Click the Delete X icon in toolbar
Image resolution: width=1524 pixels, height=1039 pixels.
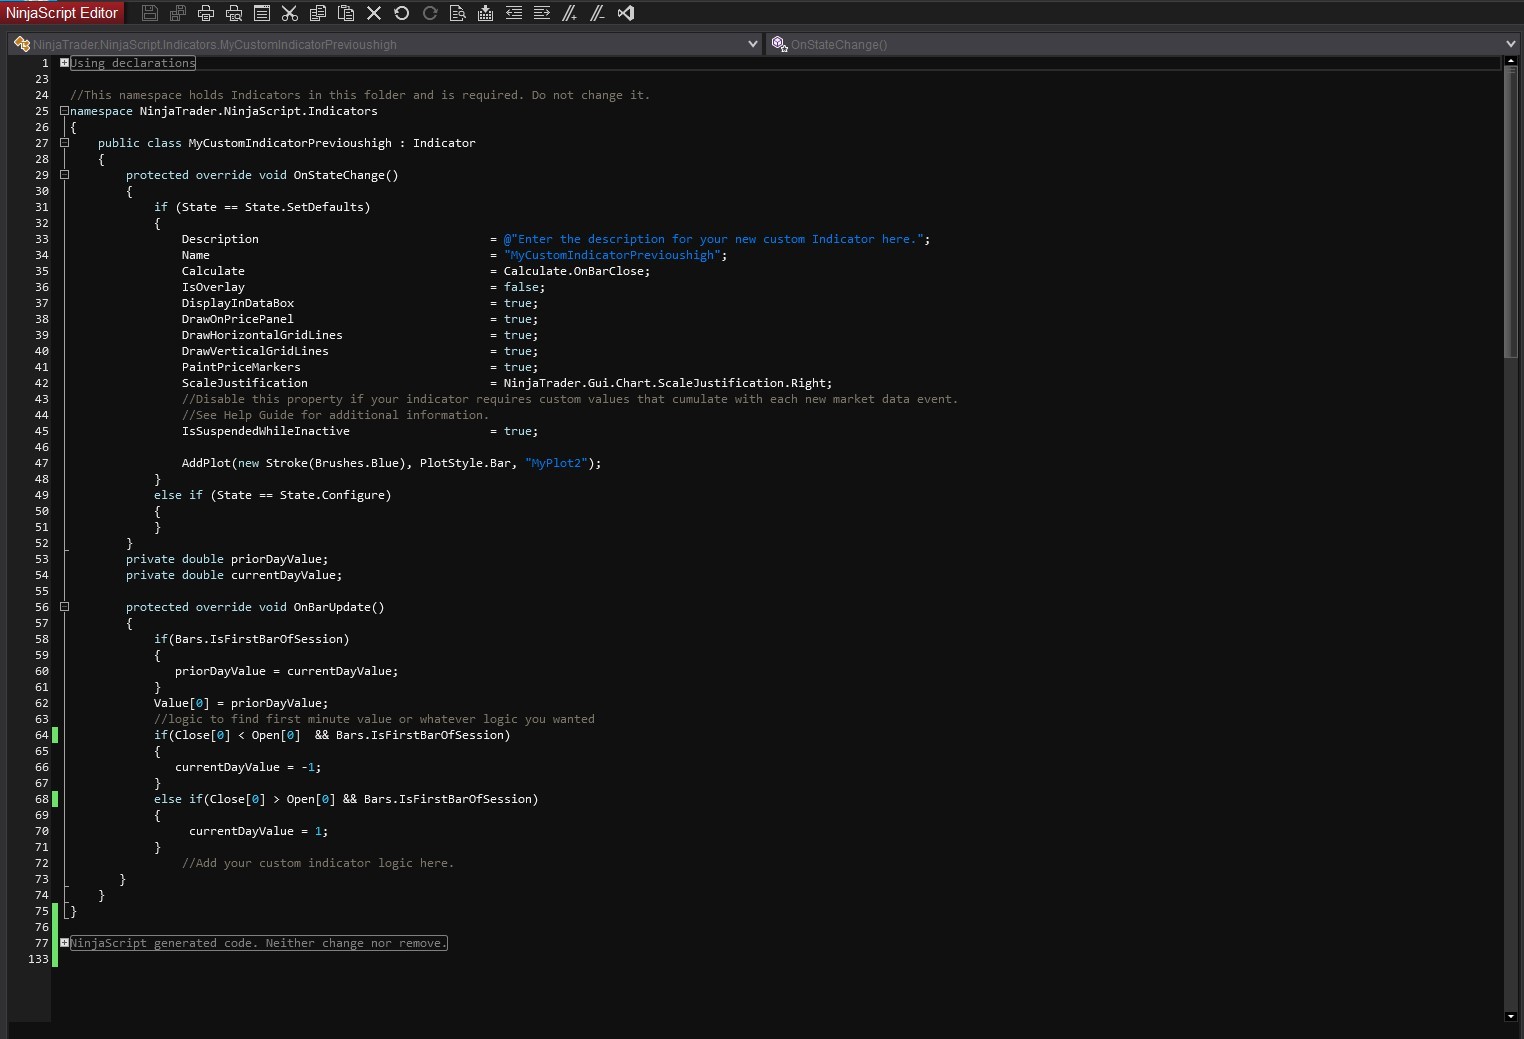pyautogui.click(x=374, y=13)
